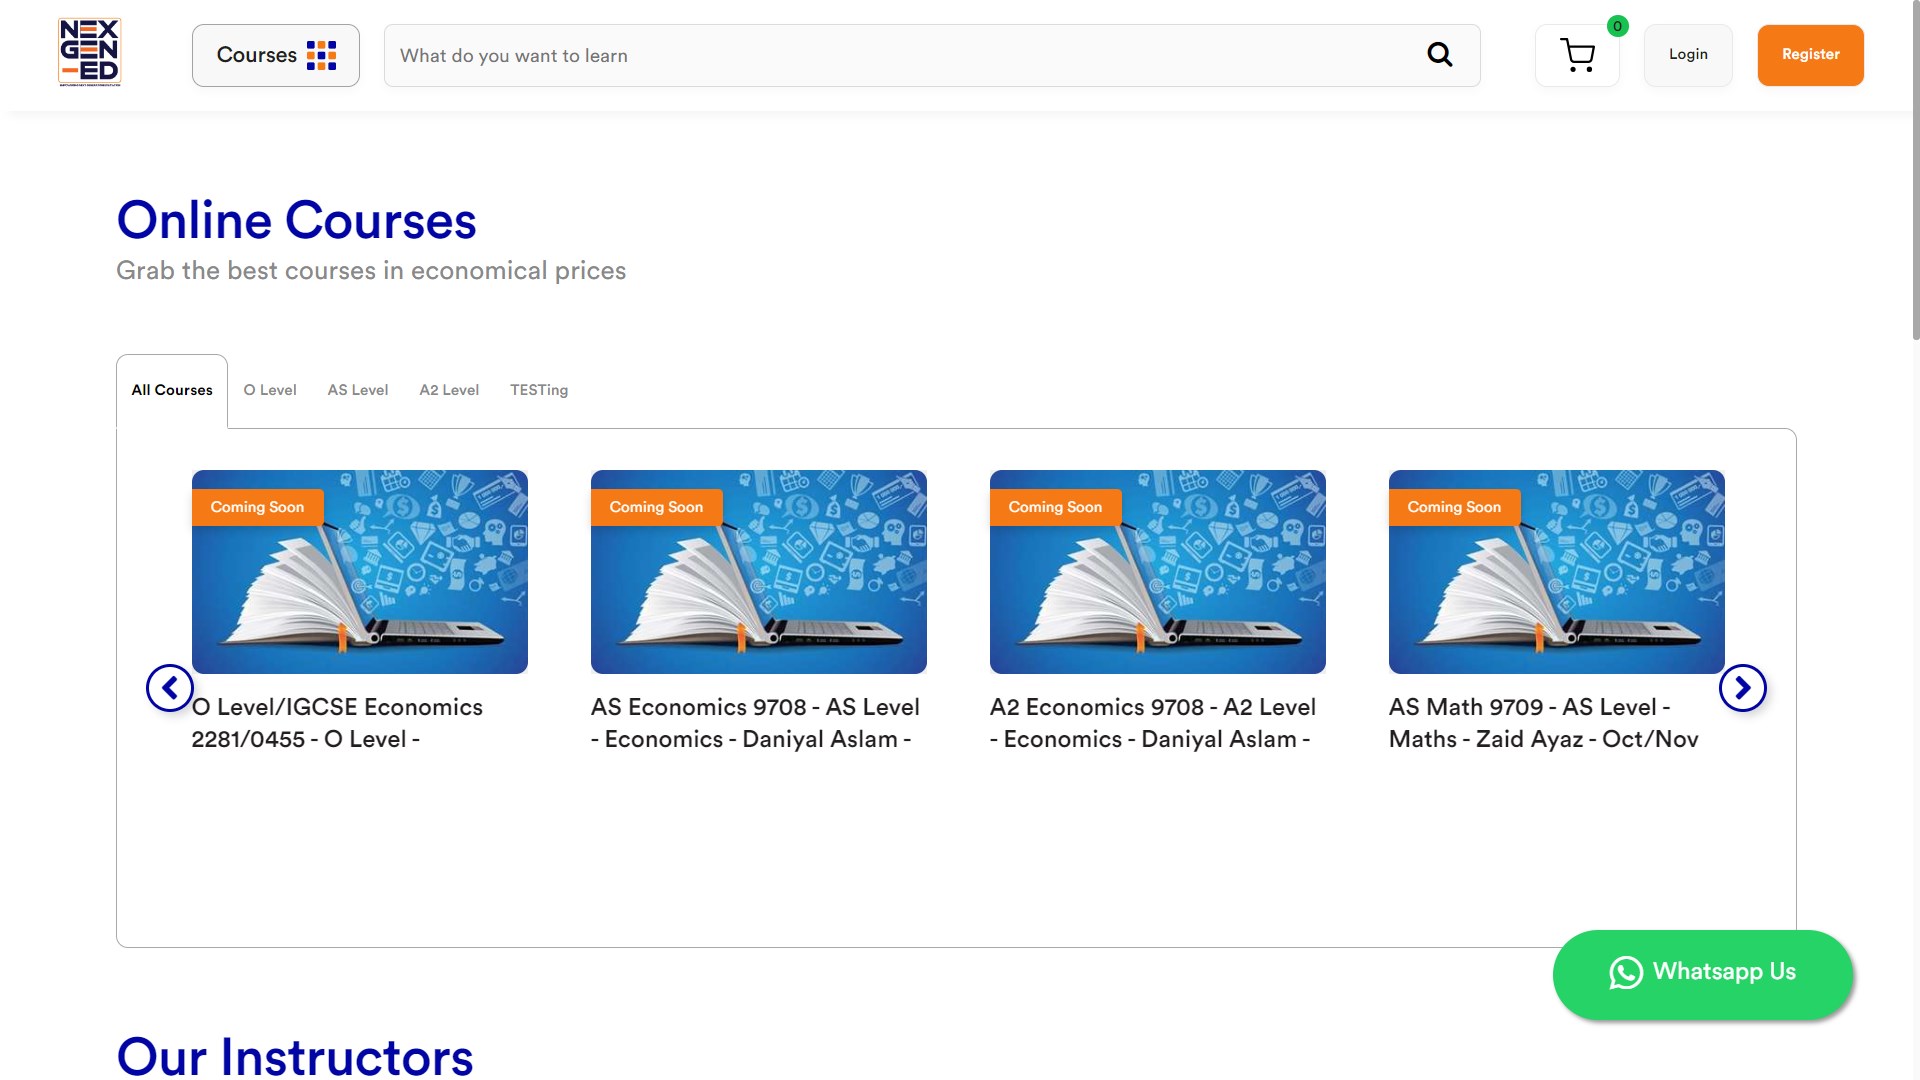The height and width of the screenshot is (1080, 1920).
Task: Open AS Economics 9708 course title
Action: [755, 723]
